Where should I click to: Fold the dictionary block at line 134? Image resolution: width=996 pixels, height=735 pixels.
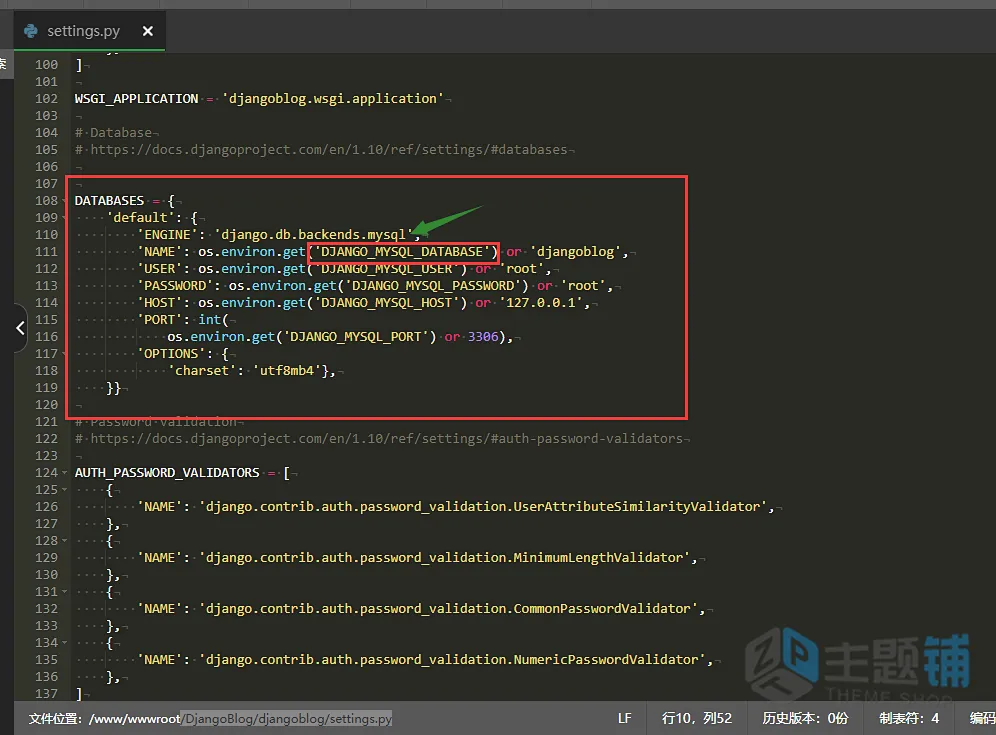click(x=64, y=642)
